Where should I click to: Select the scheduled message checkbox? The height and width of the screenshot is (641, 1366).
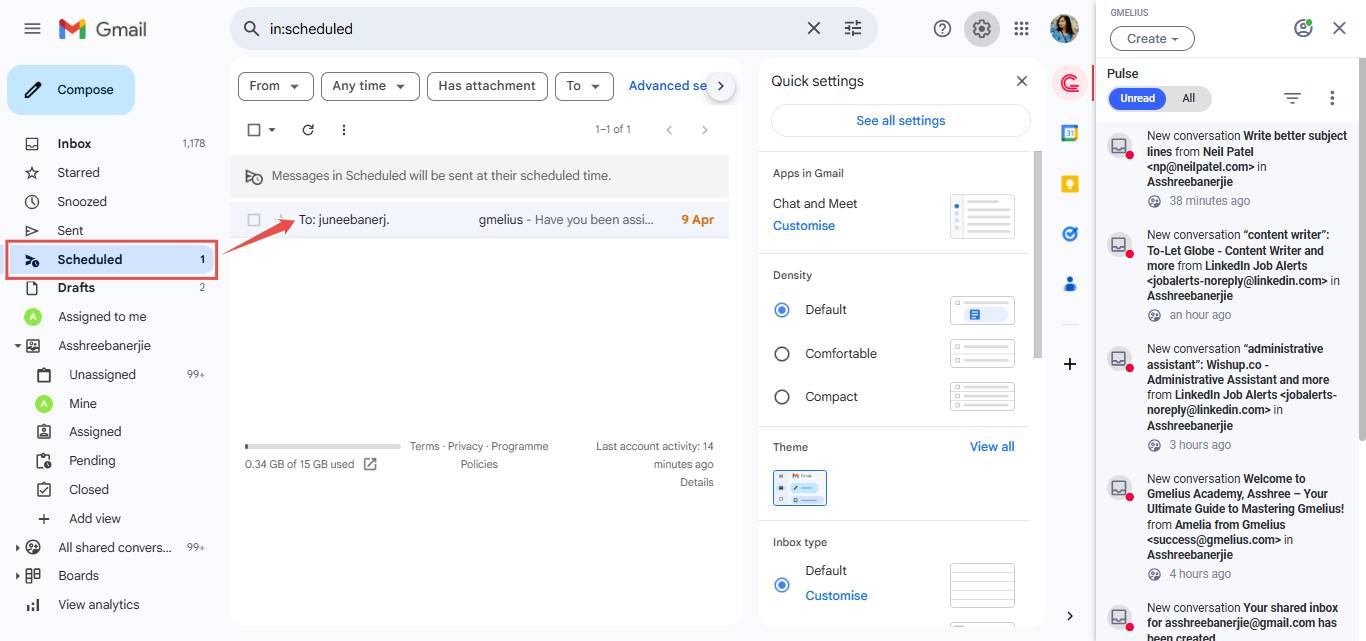coord(253,220)
